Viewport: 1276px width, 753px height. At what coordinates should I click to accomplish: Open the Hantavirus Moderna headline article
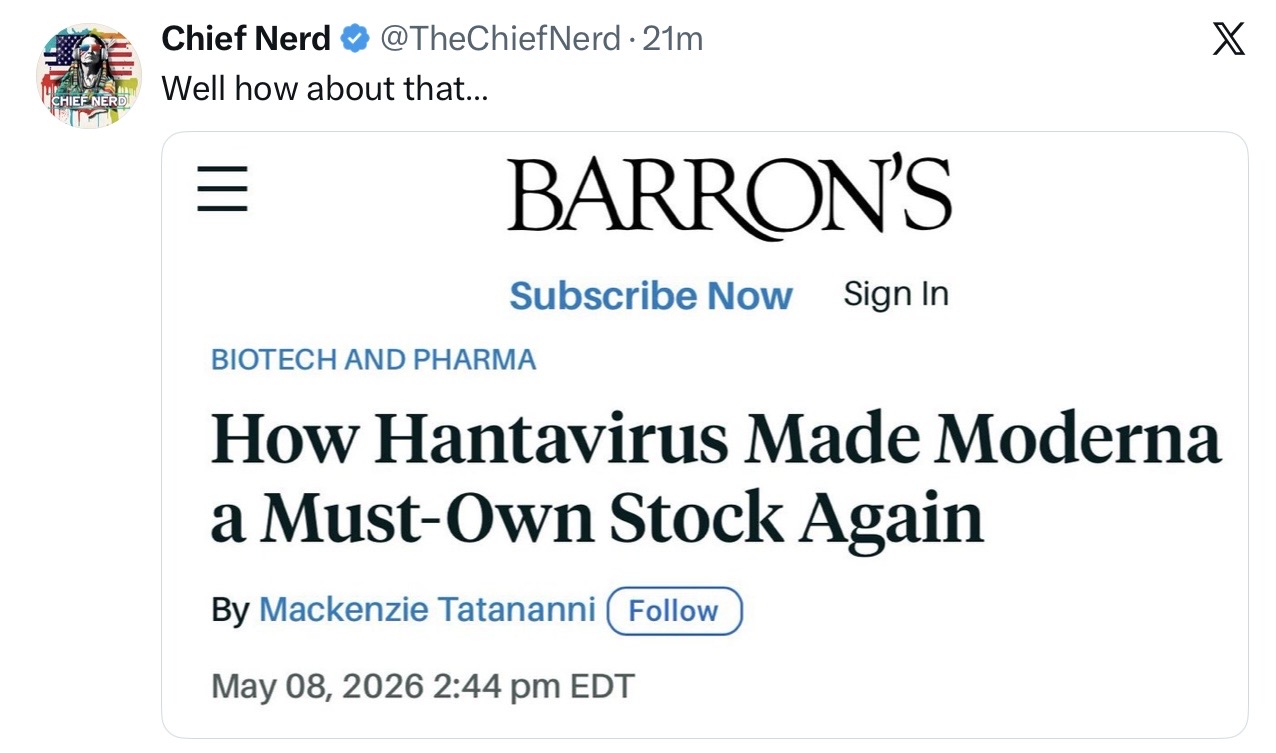pyautogui.click(x=716, y=478)
